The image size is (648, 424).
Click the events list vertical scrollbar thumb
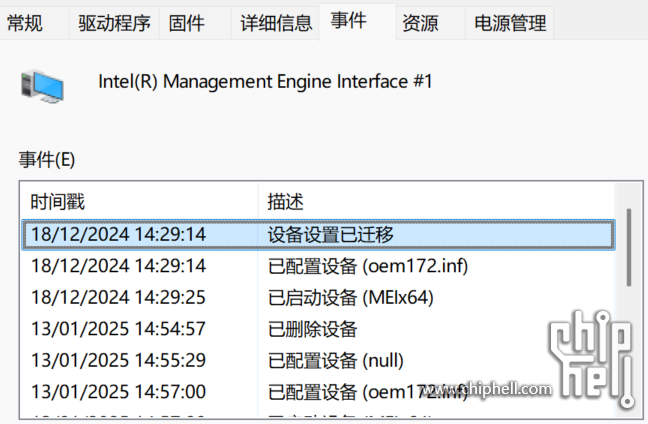(629, 247)
